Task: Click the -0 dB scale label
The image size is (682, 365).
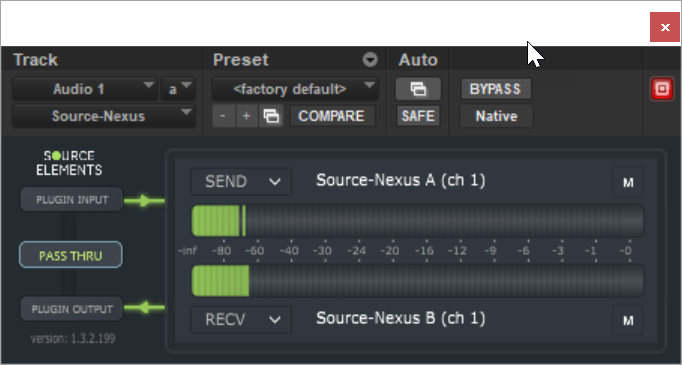Action: (x=625, y=251)
